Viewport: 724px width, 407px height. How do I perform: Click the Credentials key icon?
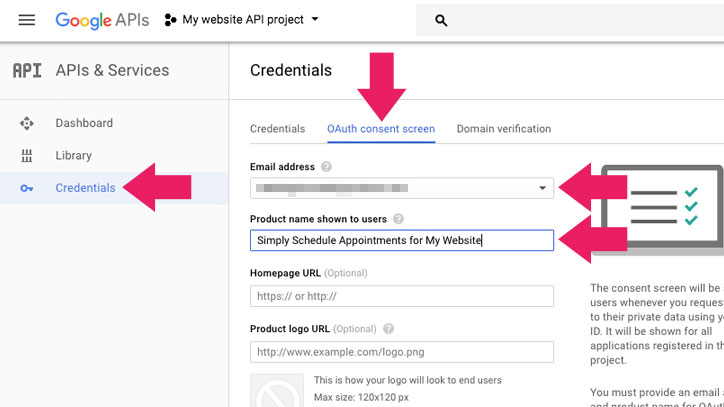pos(27,188)
